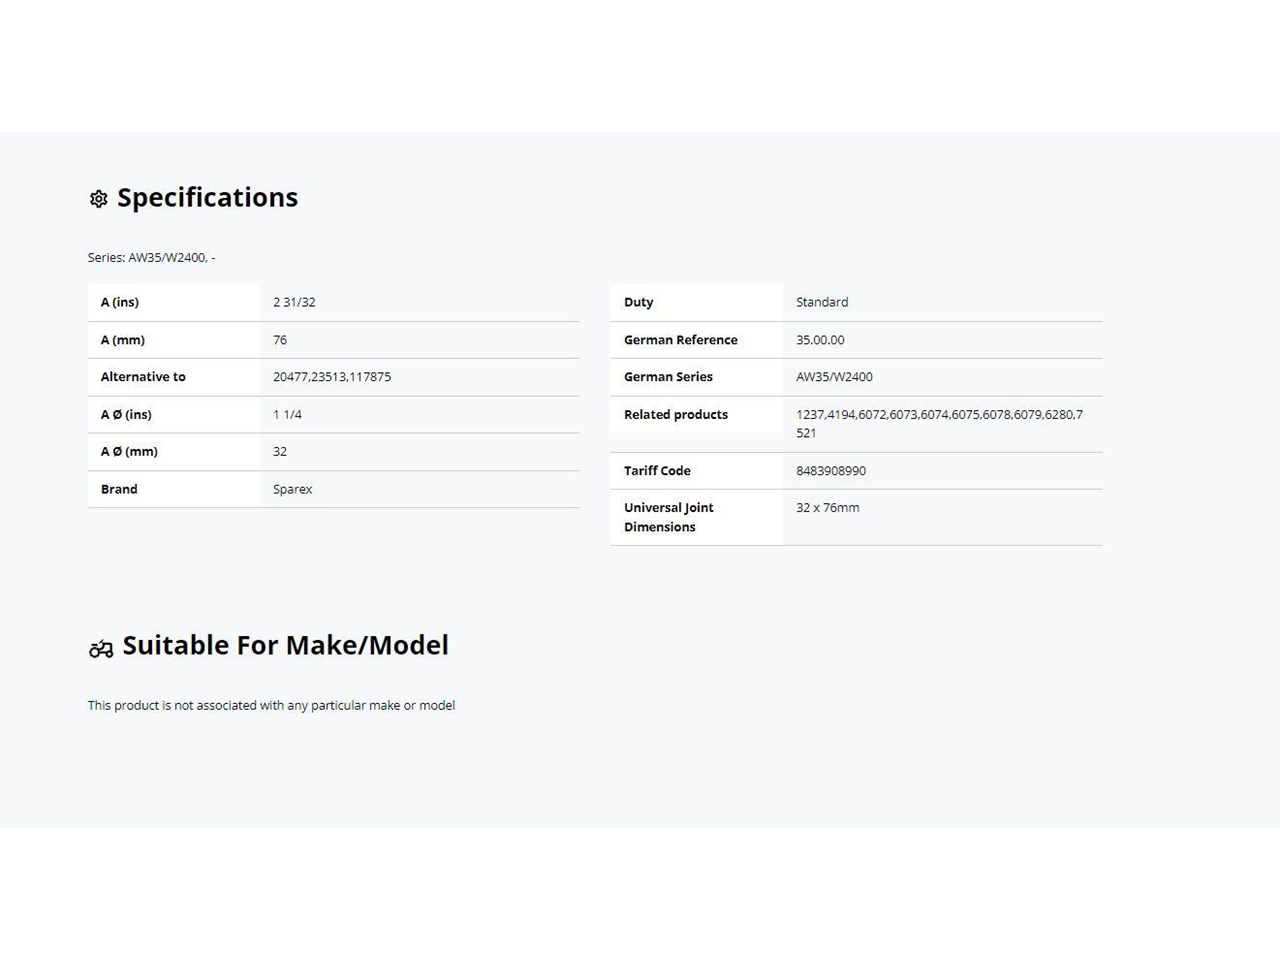The height and width of the screenshot is (960, 1280).
Task: Select the 32 x 76mm dimensions value
Action: coord(828,508)
